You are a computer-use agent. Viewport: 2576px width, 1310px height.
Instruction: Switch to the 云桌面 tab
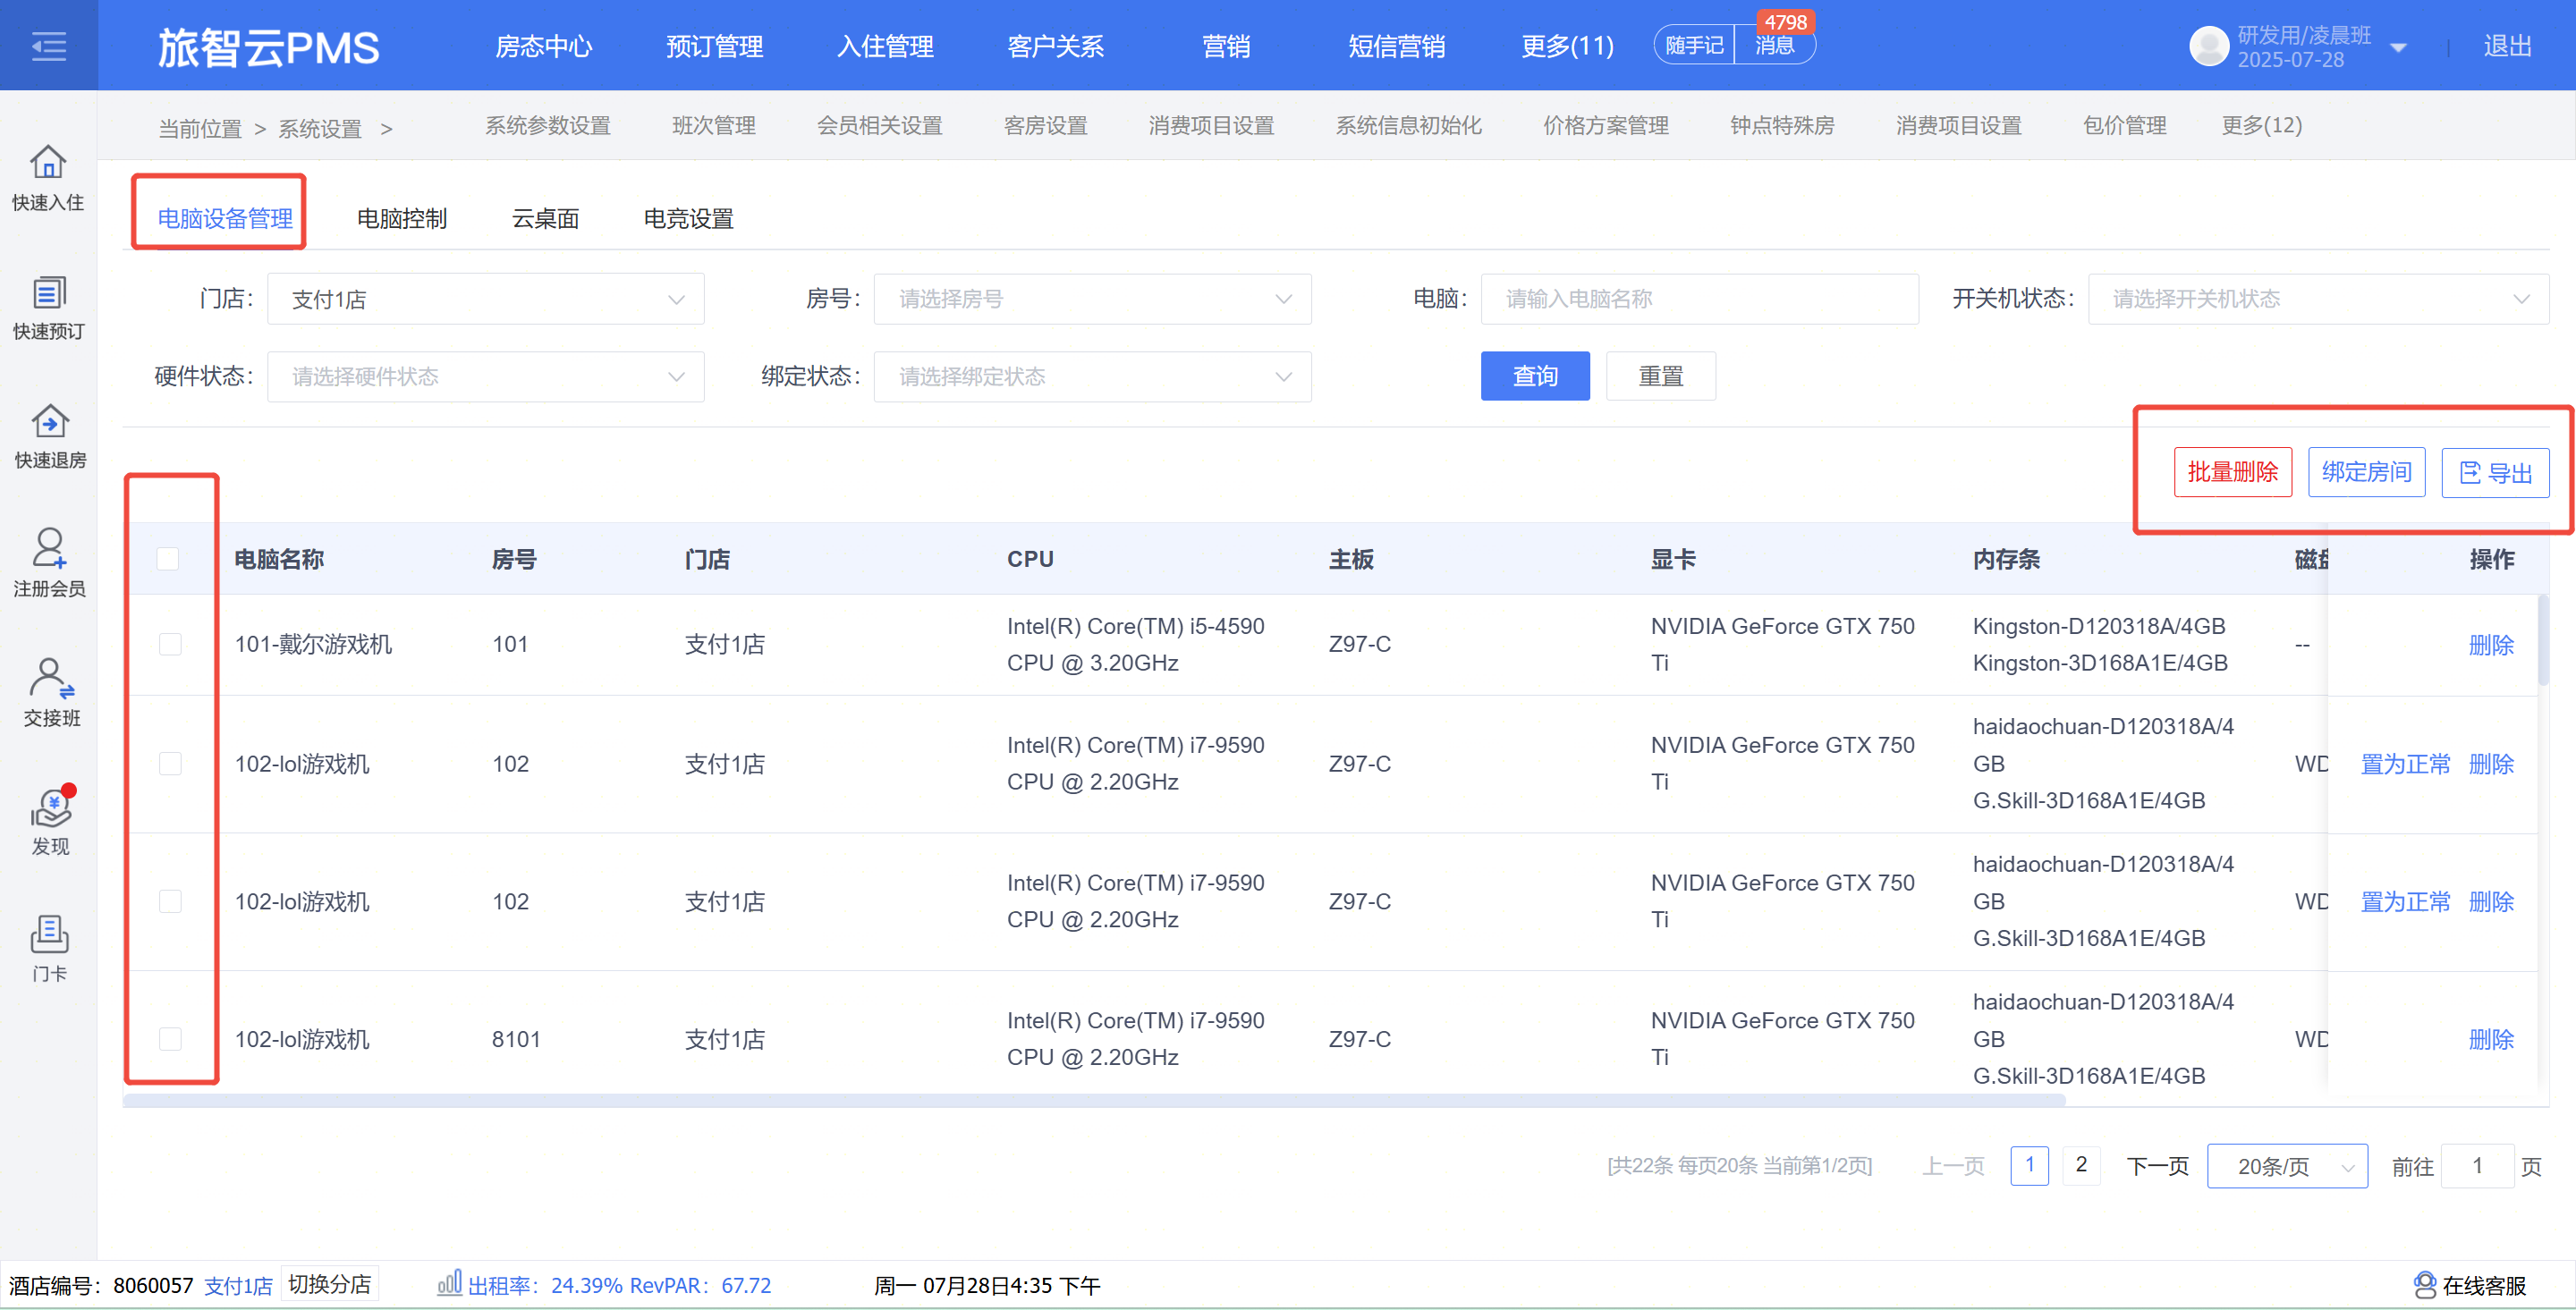click(x=545, y=218)
